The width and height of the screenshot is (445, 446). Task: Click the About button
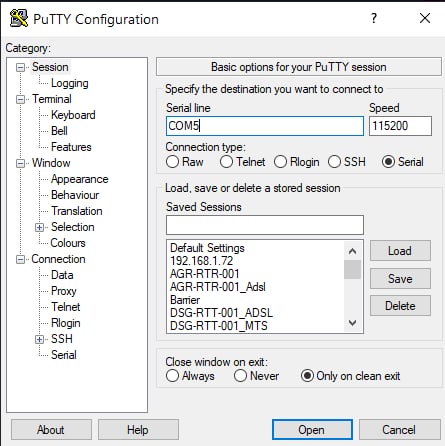[x=51, y=430]
